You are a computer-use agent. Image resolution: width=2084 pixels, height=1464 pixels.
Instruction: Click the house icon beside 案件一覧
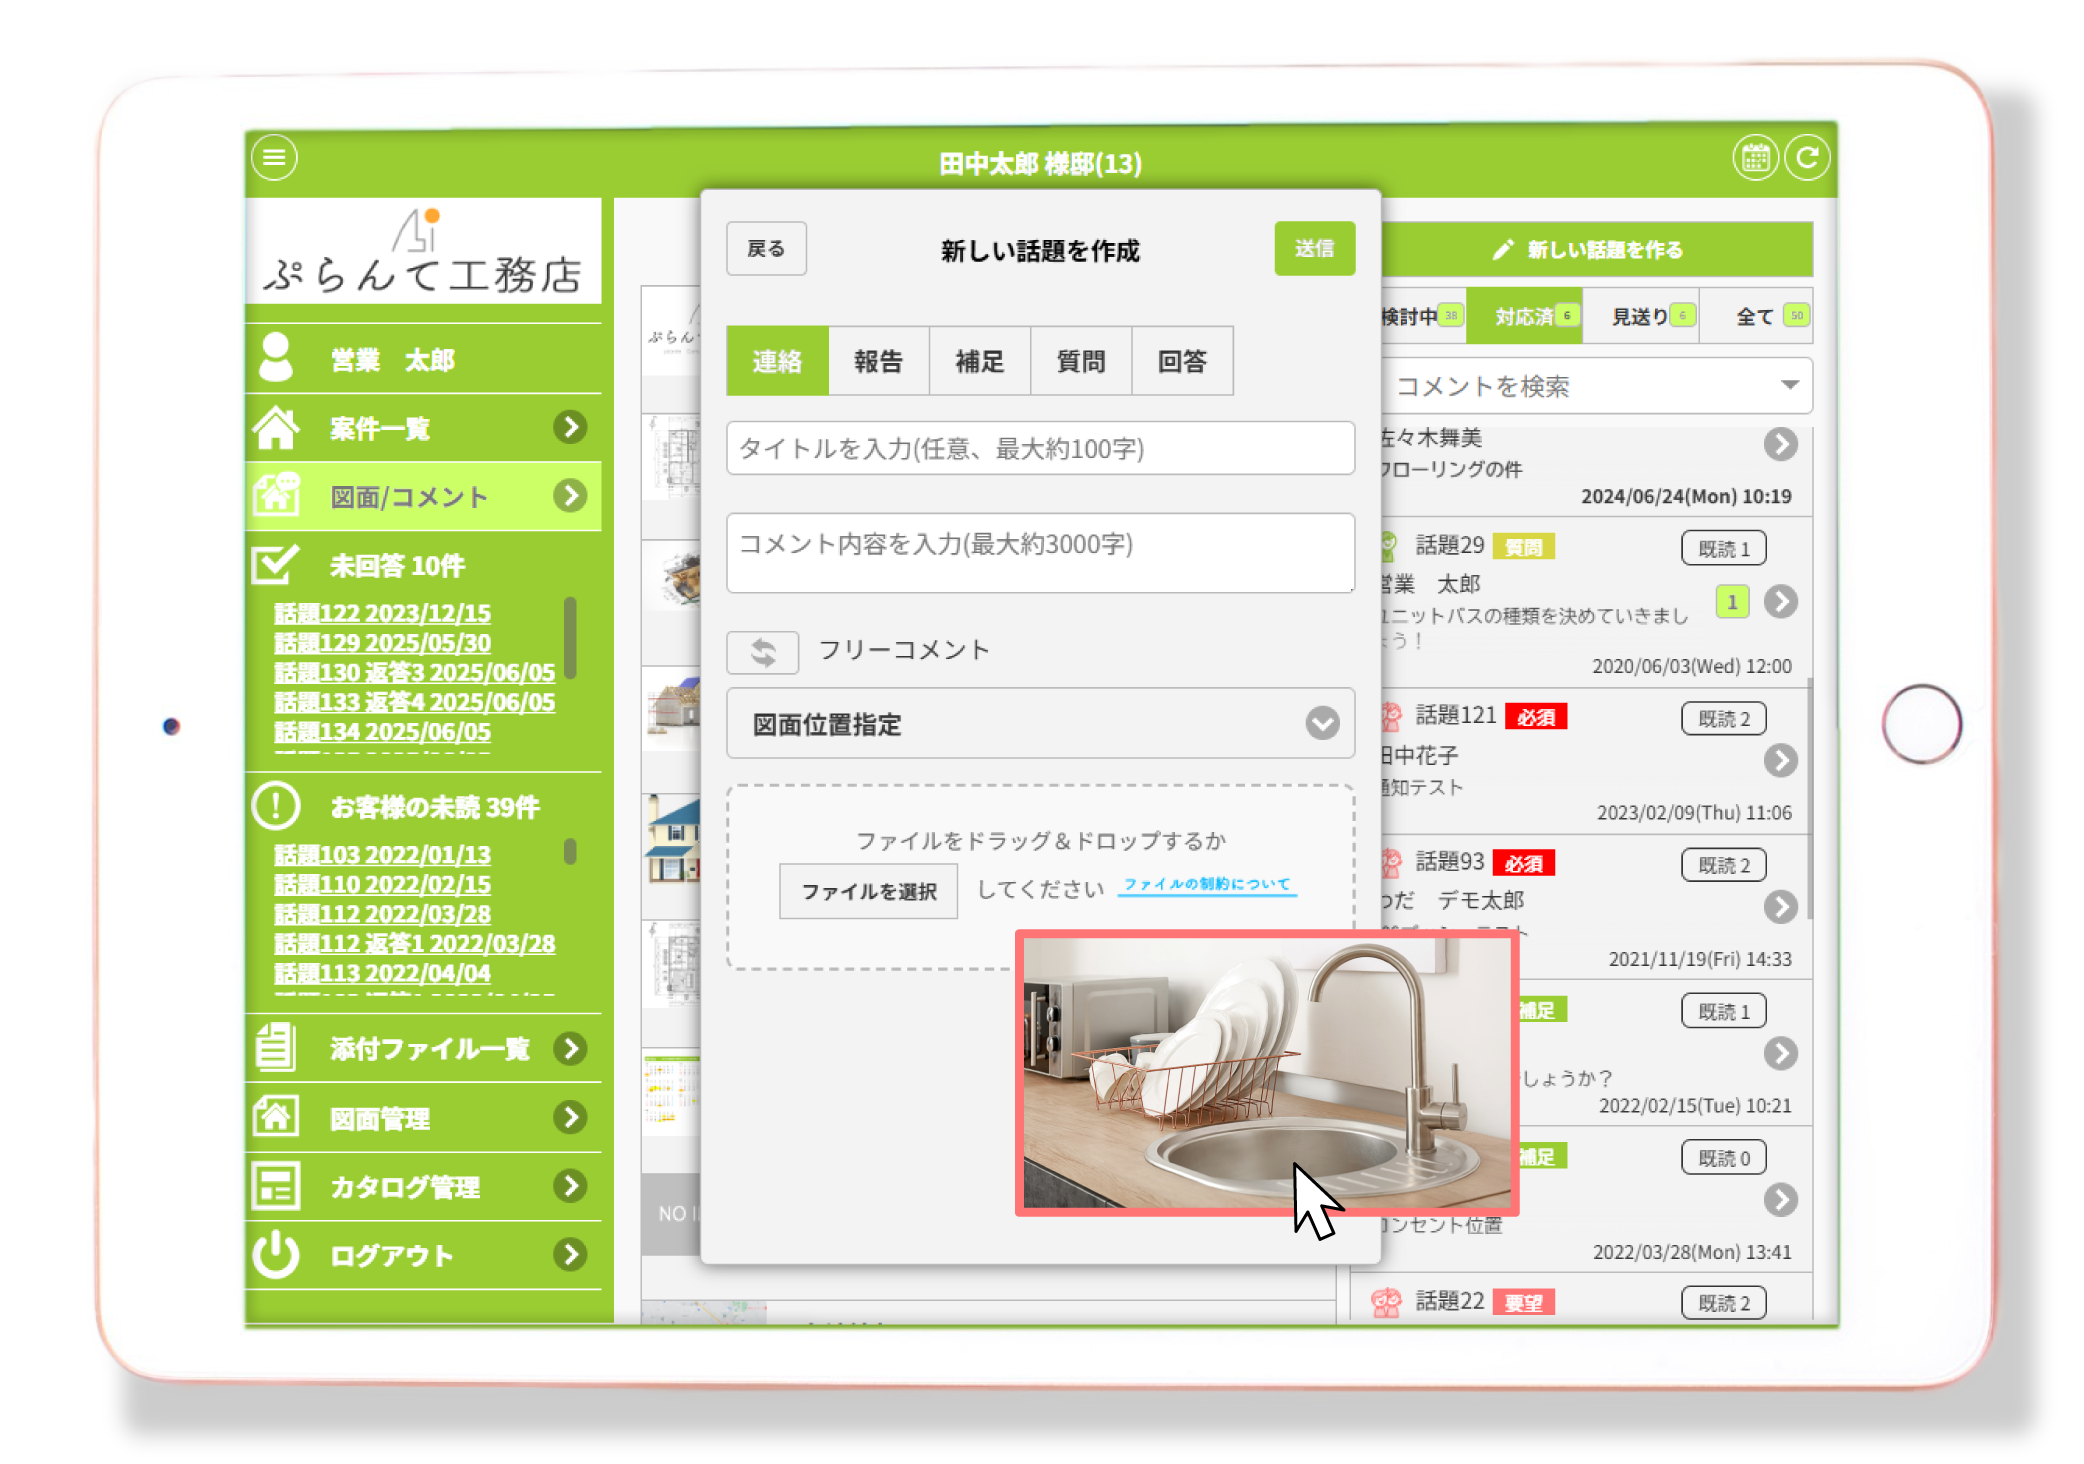[x=276, y=427]
